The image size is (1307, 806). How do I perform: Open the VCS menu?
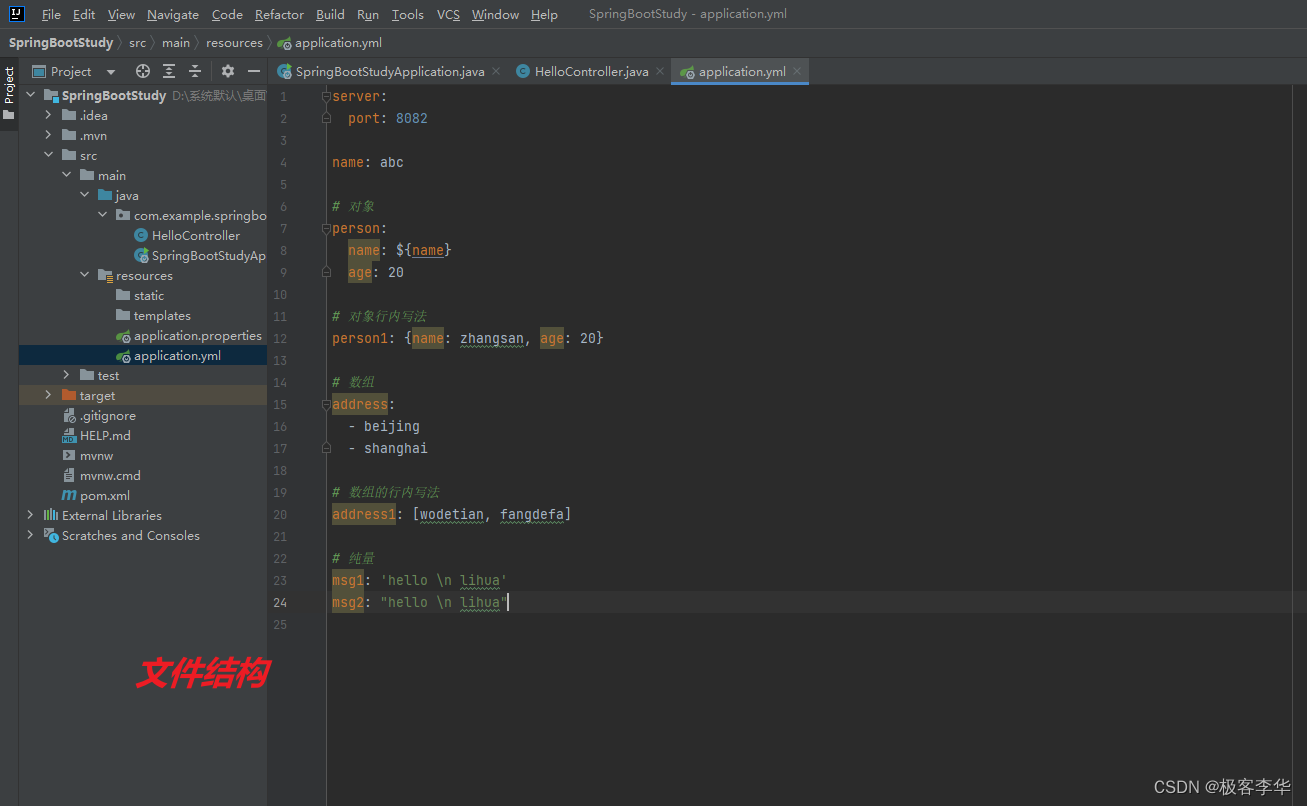tap(449, 15)
